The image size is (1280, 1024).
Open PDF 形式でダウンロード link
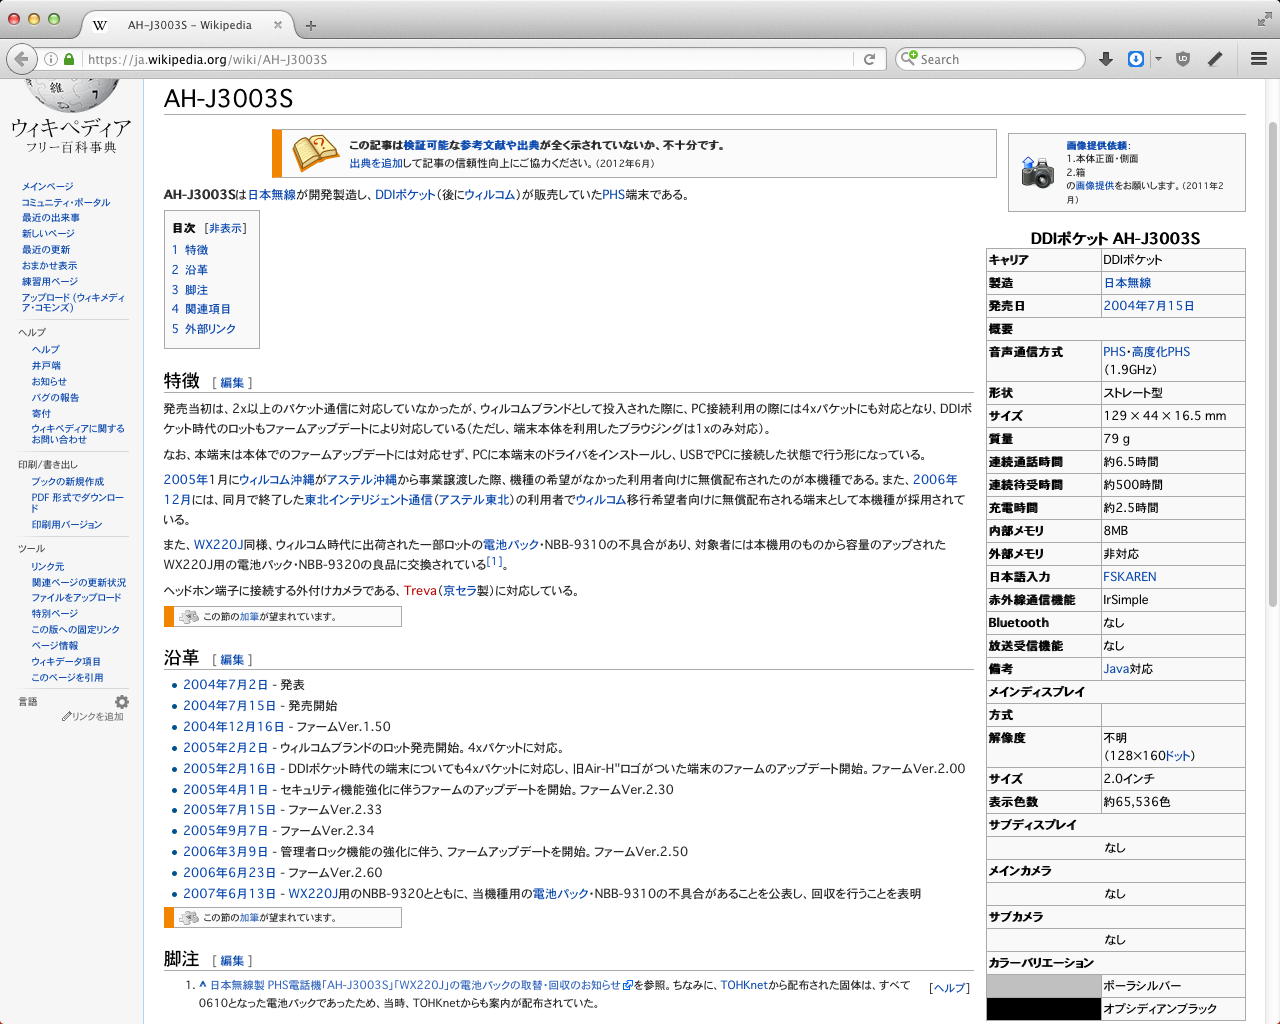pos(78,502)
